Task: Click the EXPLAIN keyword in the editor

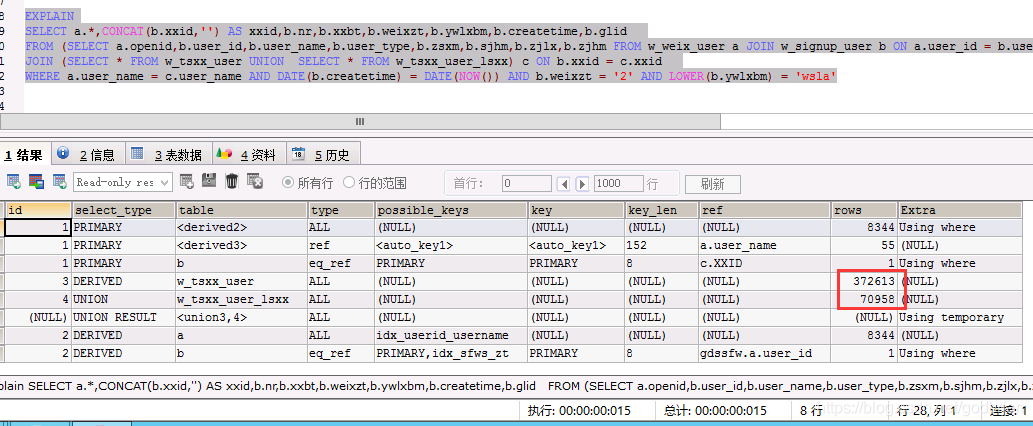Action: click(x=49, y=16)
